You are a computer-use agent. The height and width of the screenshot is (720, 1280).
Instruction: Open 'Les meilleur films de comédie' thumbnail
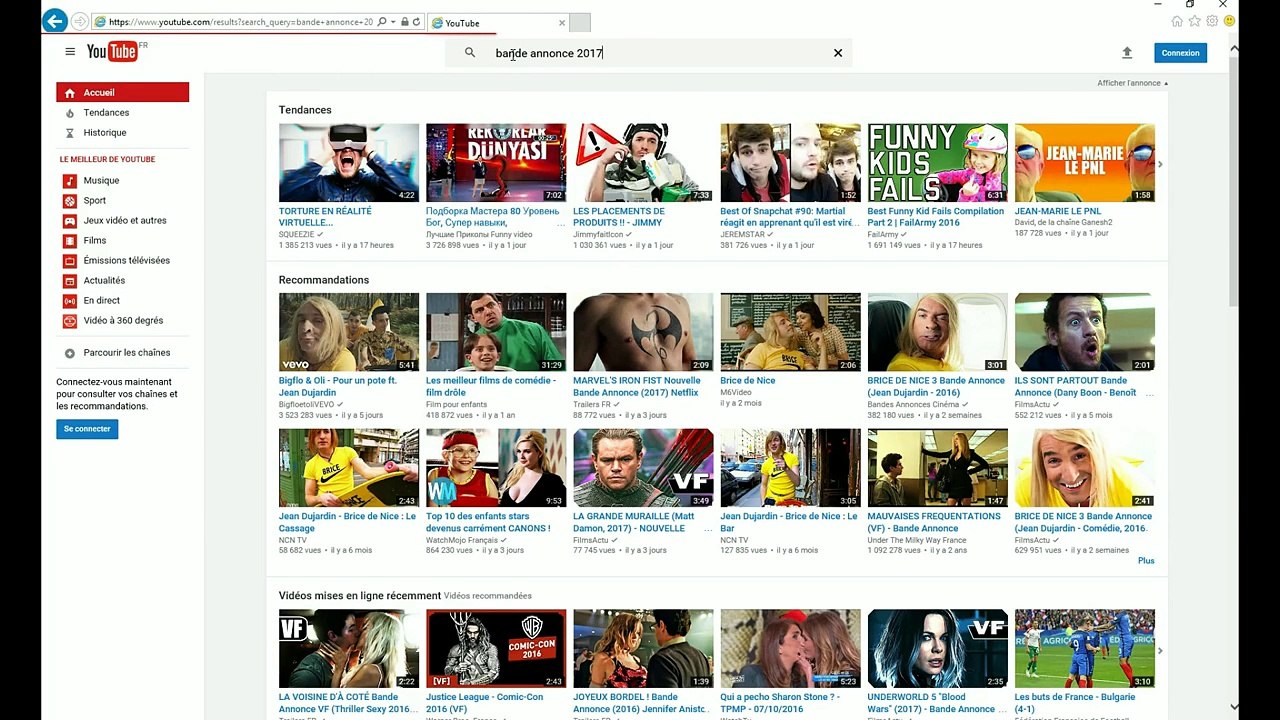pos(496,332)
